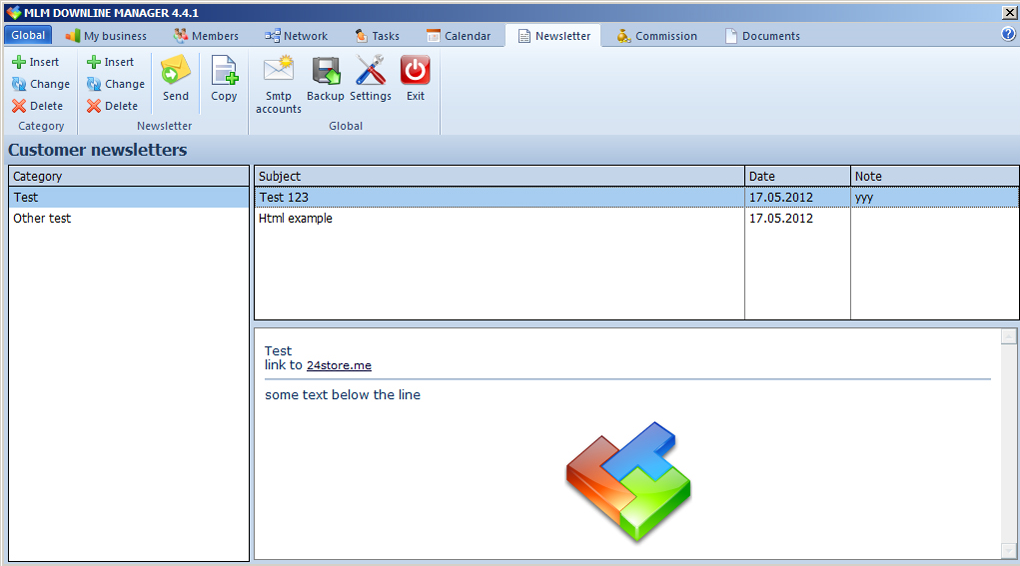The width and height of the screenshot is (1020, 566).
Task: Click the Send newsletter icon
Action: pos(175,72)
